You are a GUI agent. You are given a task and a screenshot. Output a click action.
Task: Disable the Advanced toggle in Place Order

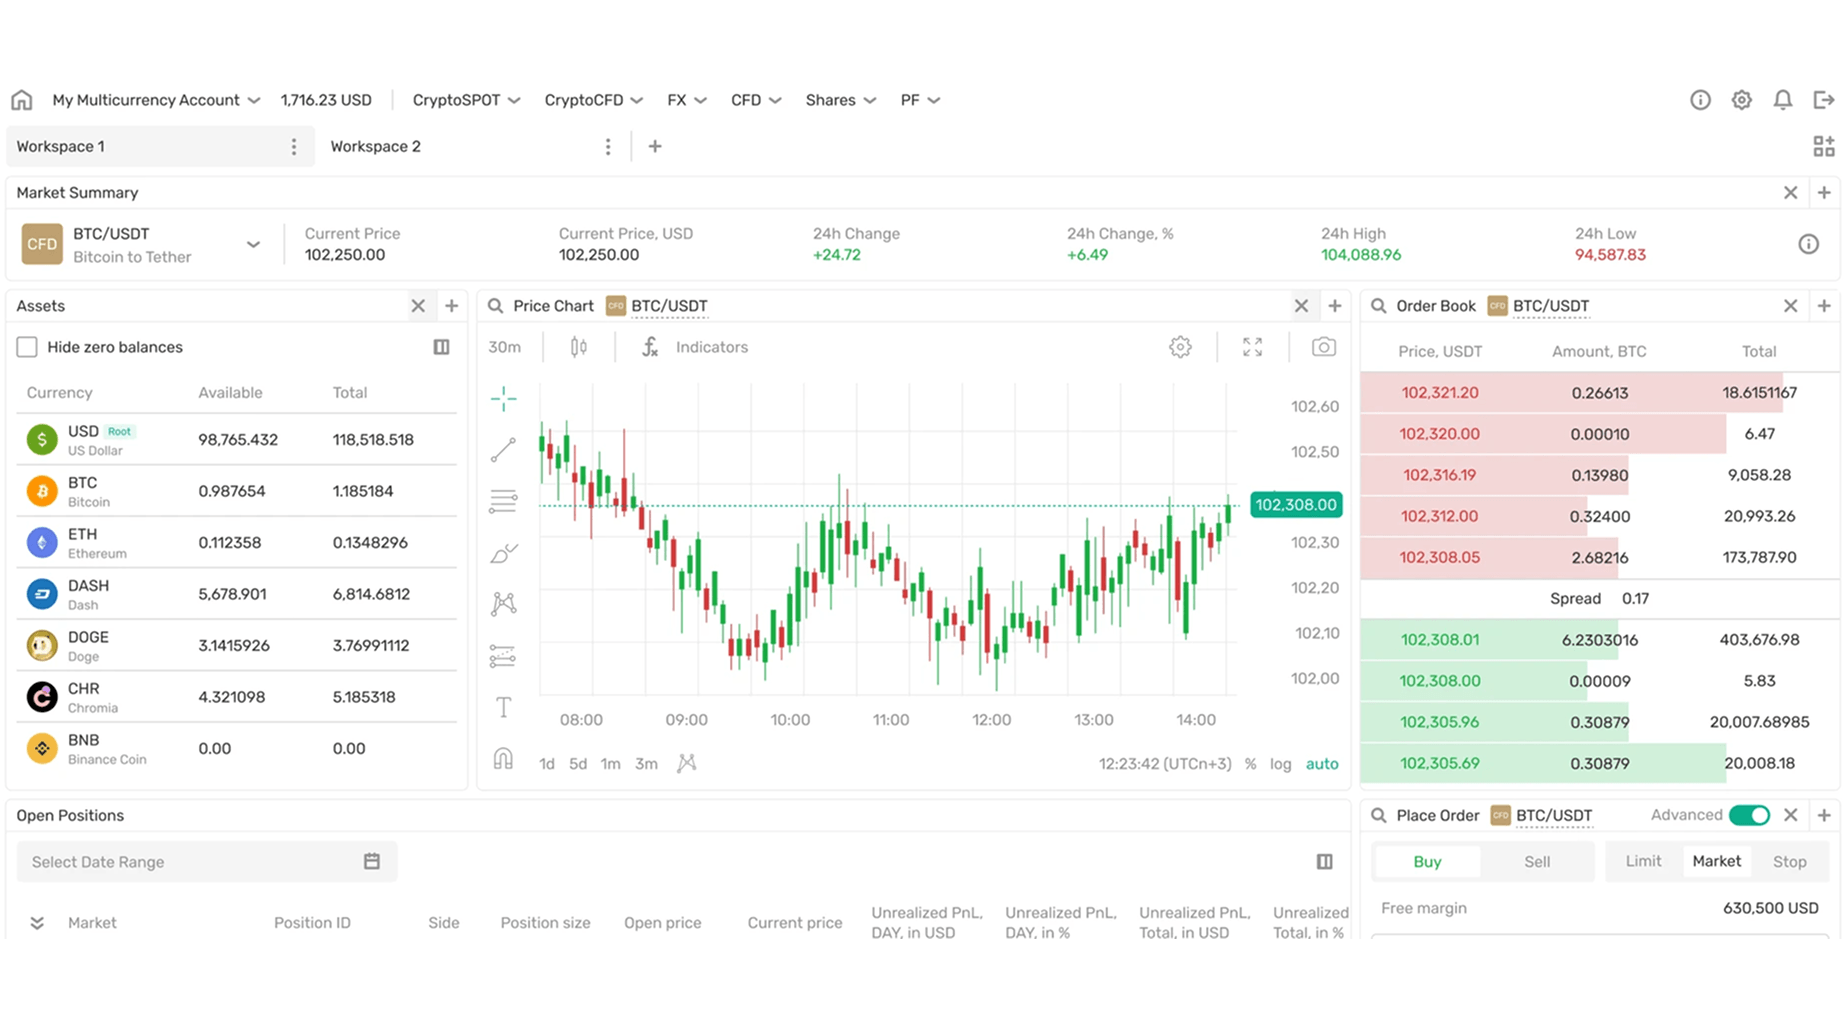point(1749,815)
